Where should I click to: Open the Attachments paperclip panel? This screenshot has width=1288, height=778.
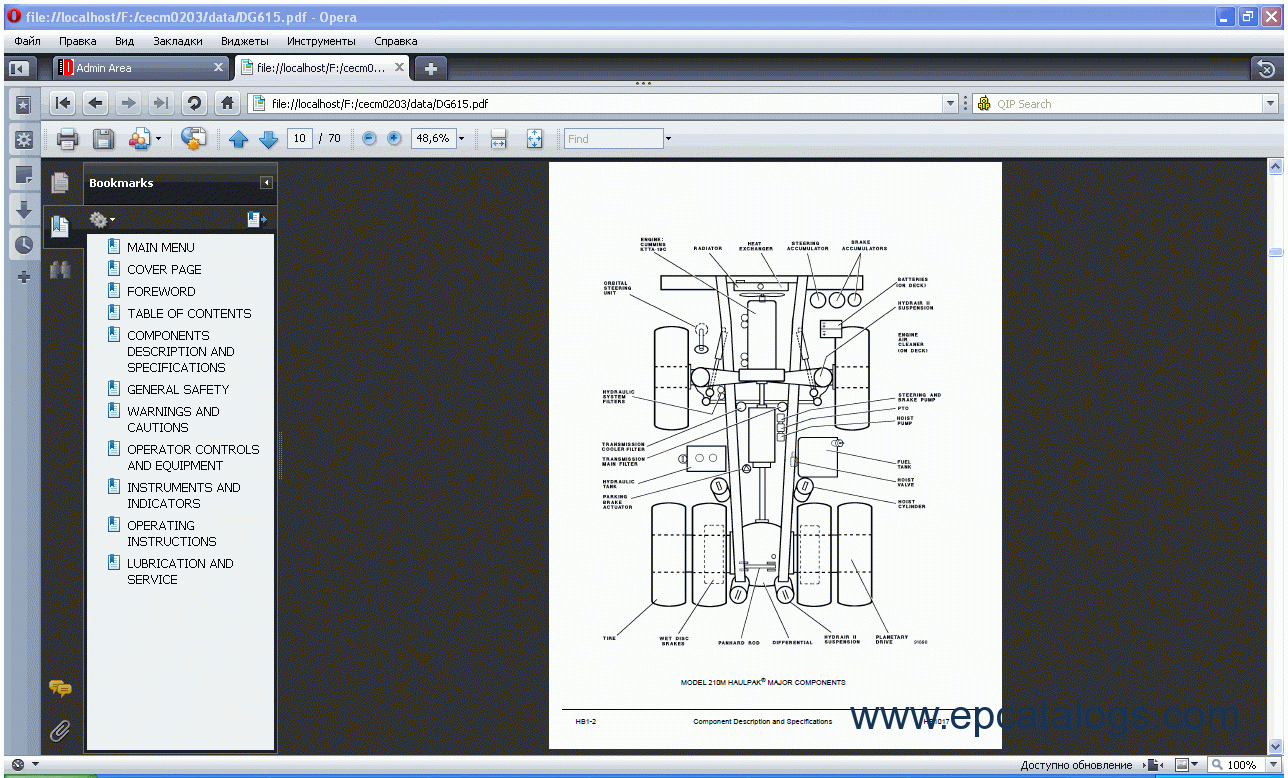pos(60,731)
